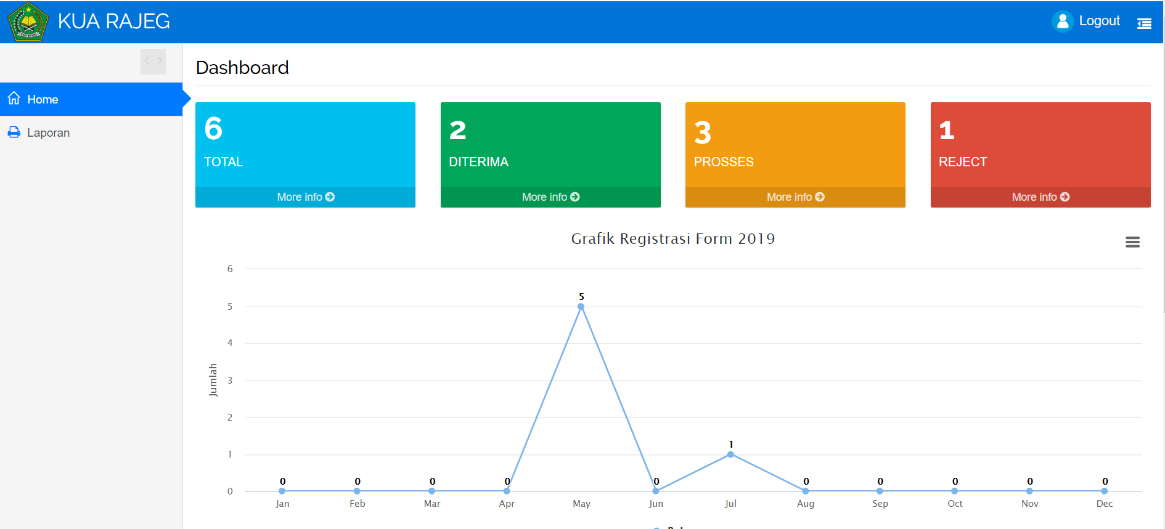Click the arrow icon on TOTAL More info
The image size is (1165, 529).
(330, 197)
